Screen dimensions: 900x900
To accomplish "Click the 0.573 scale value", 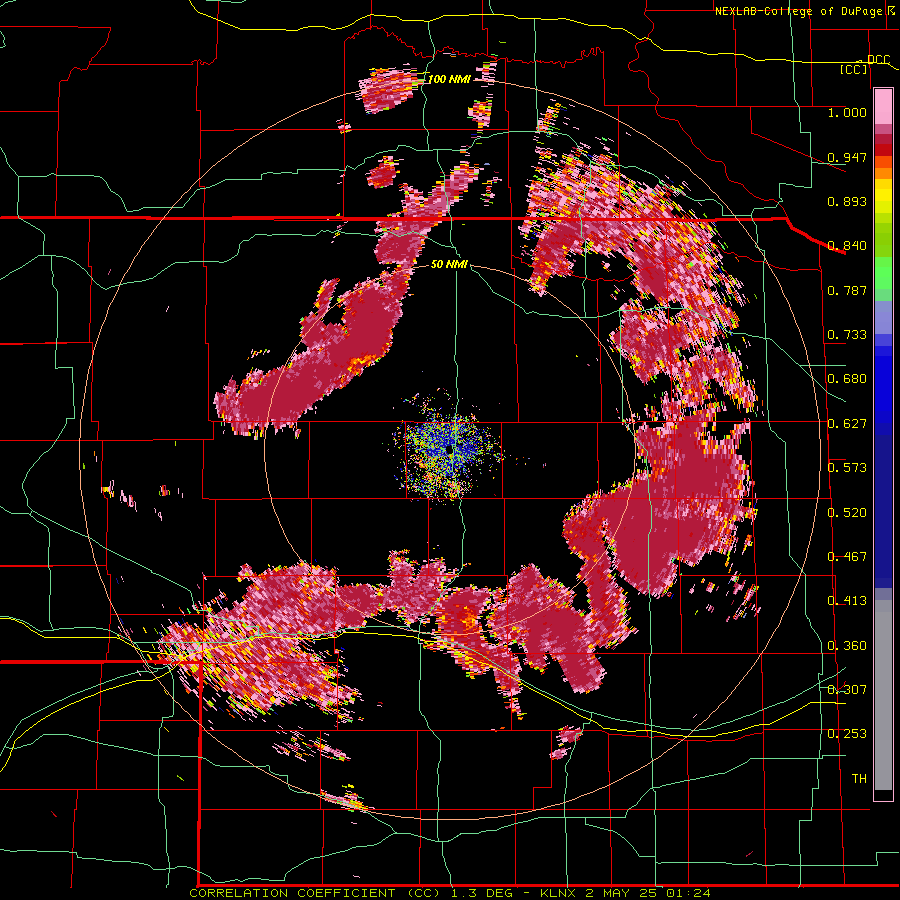I will point(847,468).
